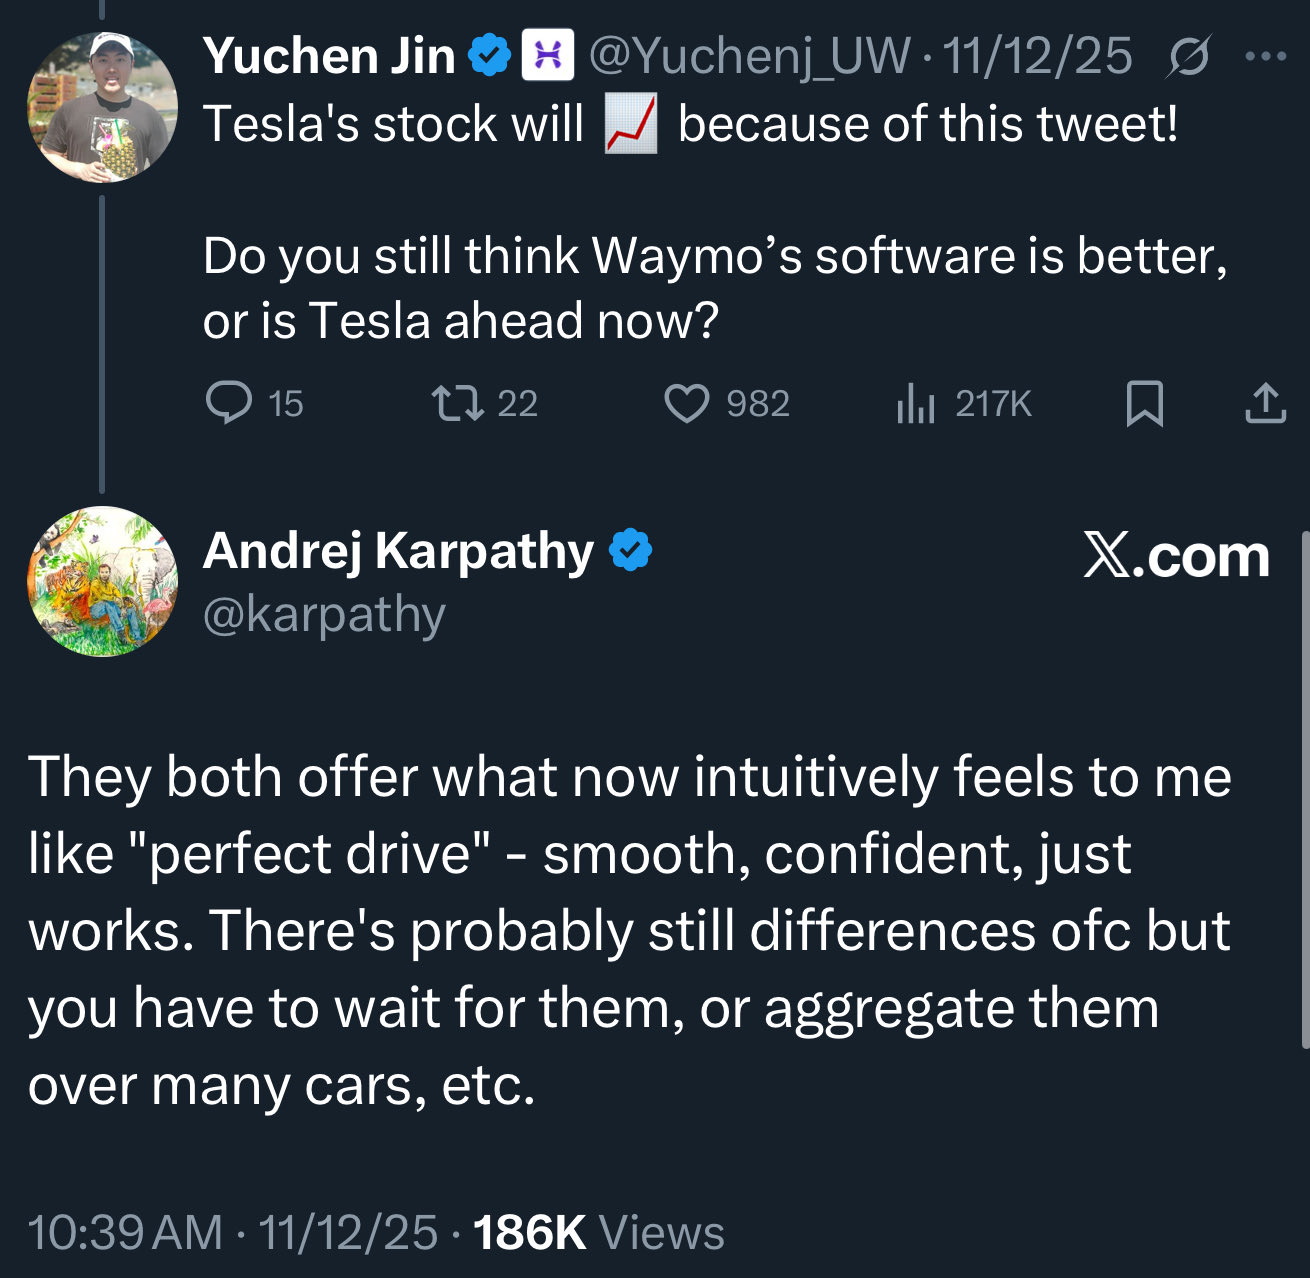Open more options menu on tweet
This screenshot has height=1278, width=1310.
point(1266,56)
